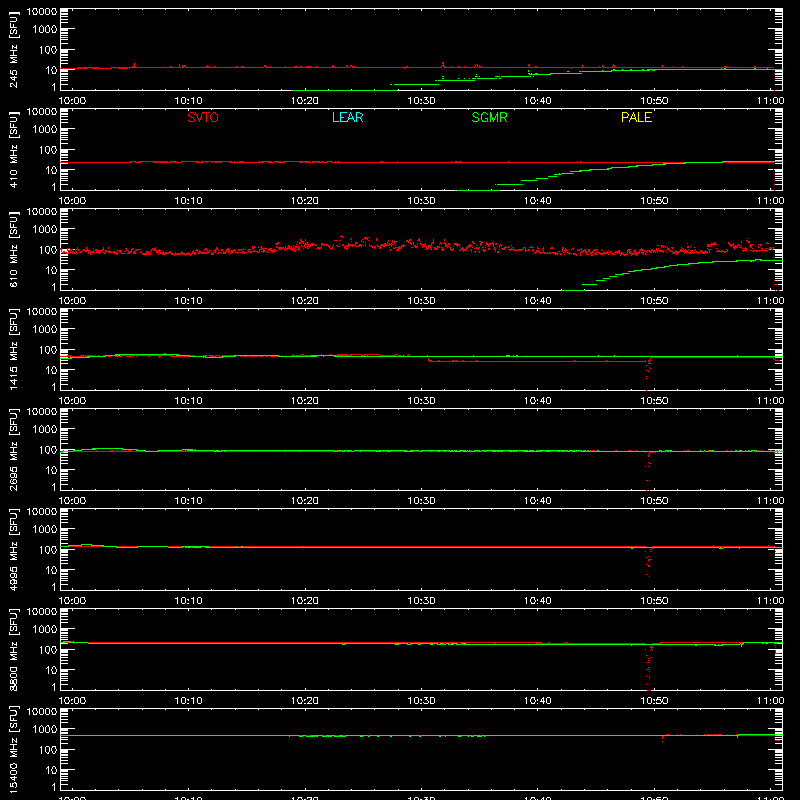Viewport: 800px width, 800px height.
Task: Click the red dropout spike in 8800 MHz plot
Action: (648, 668)
